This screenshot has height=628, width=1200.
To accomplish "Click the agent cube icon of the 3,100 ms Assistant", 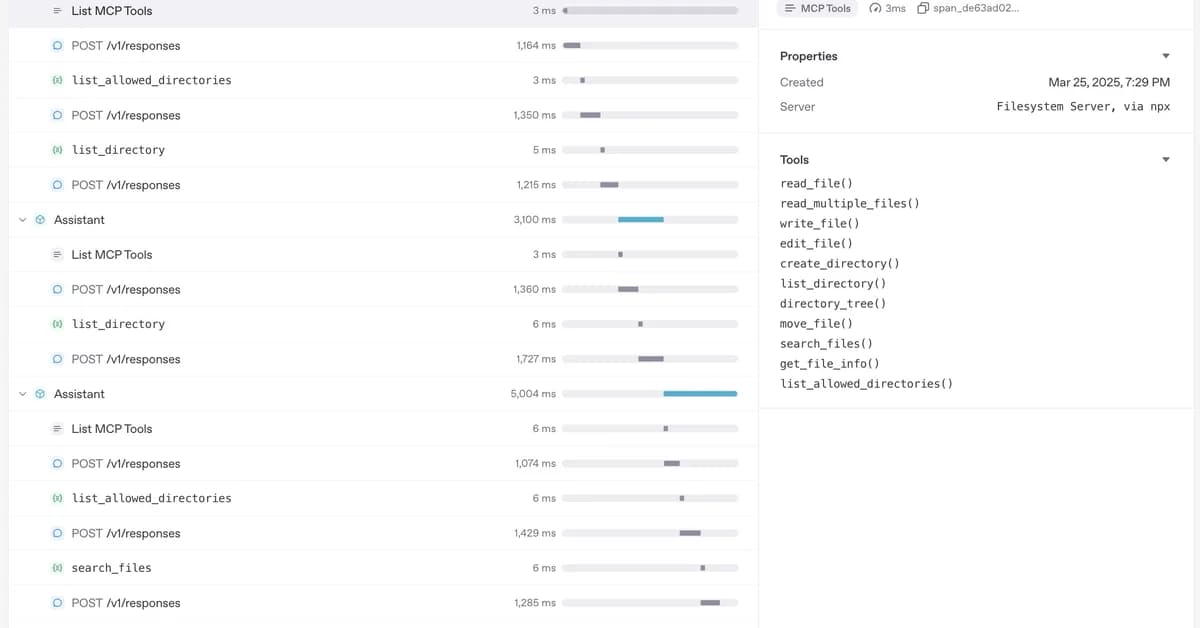I will (40, 220).
